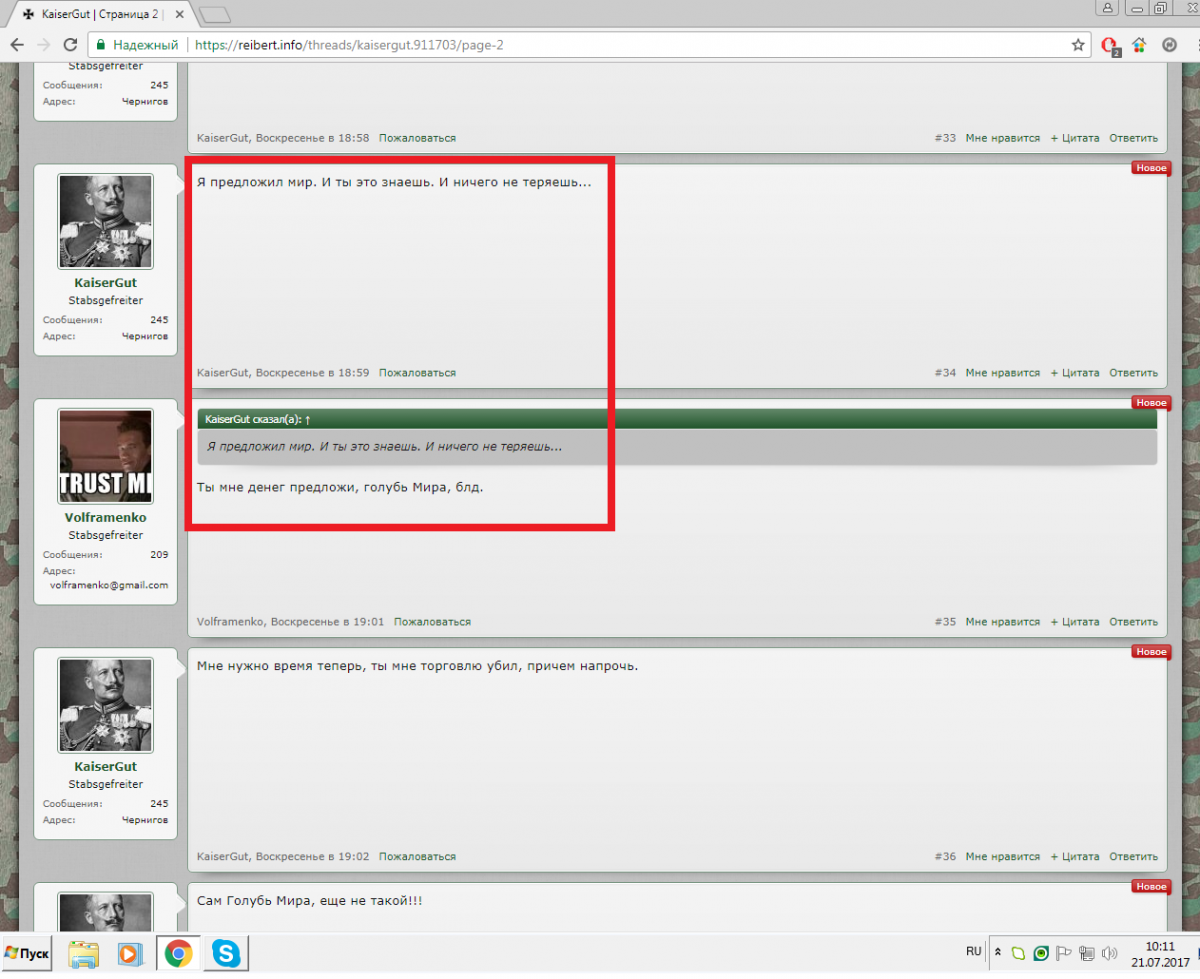Click the Volframenko username under the avatar

coord(105,518)
